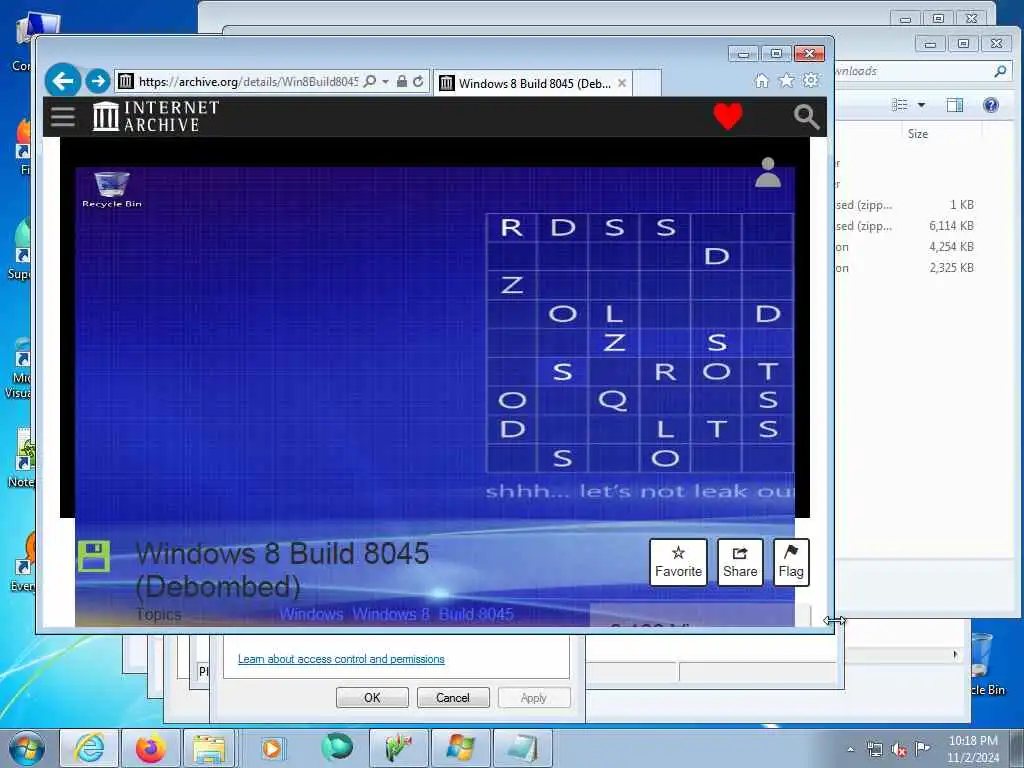Toggle the preview pane in Explorer
This screenshot has width=1024, height=768.
click(x=955, y=104)
